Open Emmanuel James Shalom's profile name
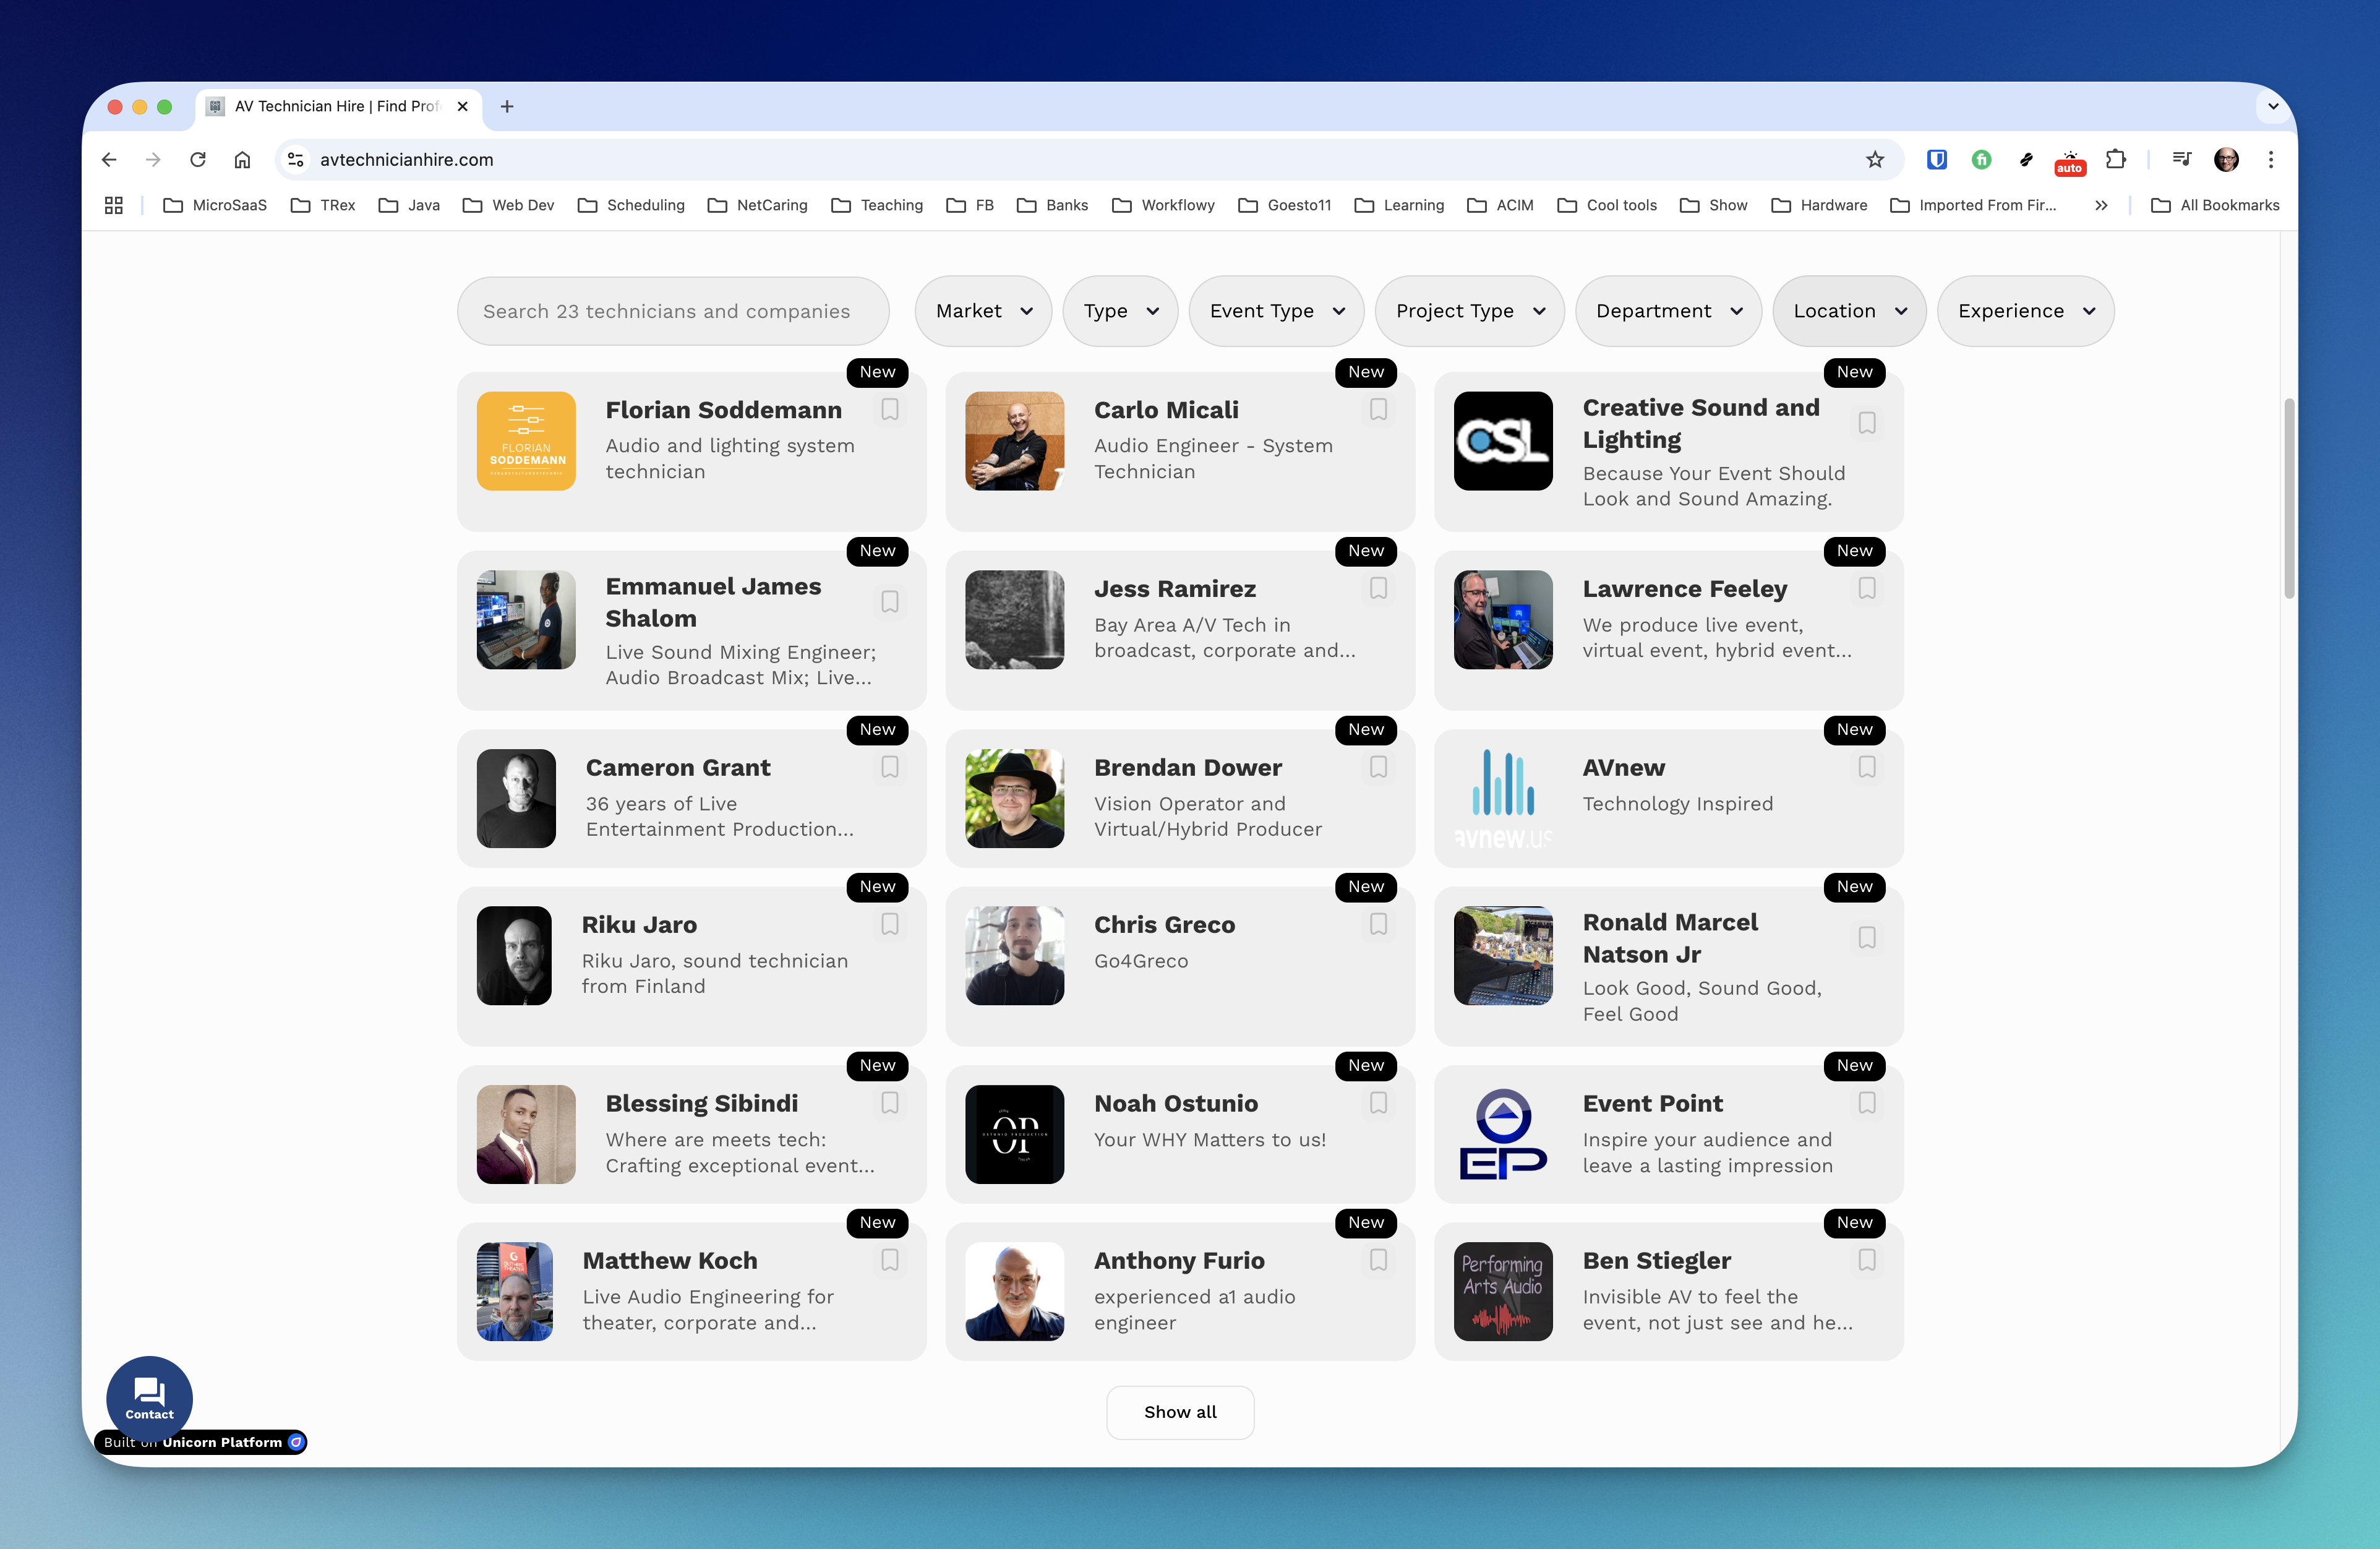 [713, 602]
